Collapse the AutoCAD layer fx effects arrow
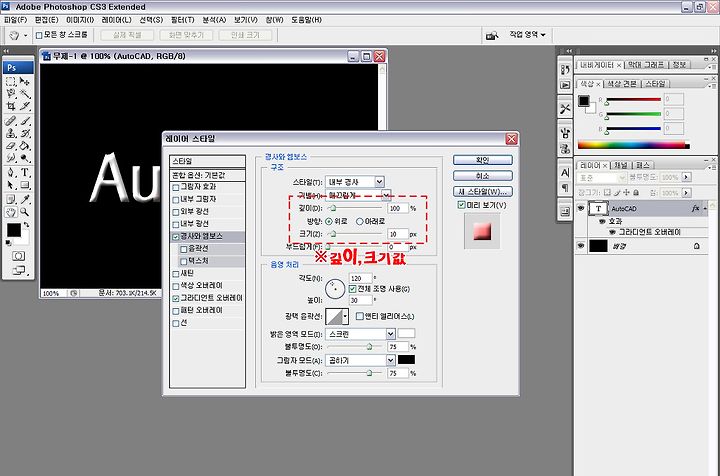This screenshot has height=476, width=720. 705,208
